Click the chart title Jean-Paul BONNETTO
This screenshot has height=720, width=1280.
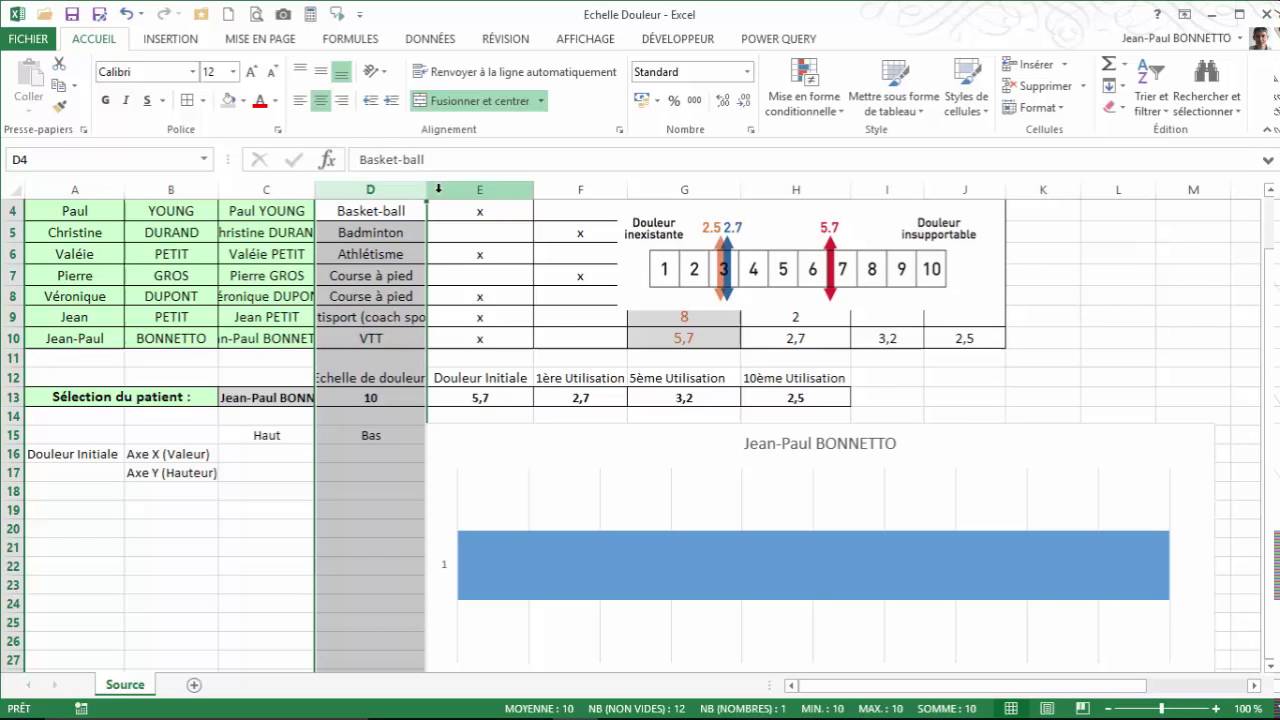[820, 443]
